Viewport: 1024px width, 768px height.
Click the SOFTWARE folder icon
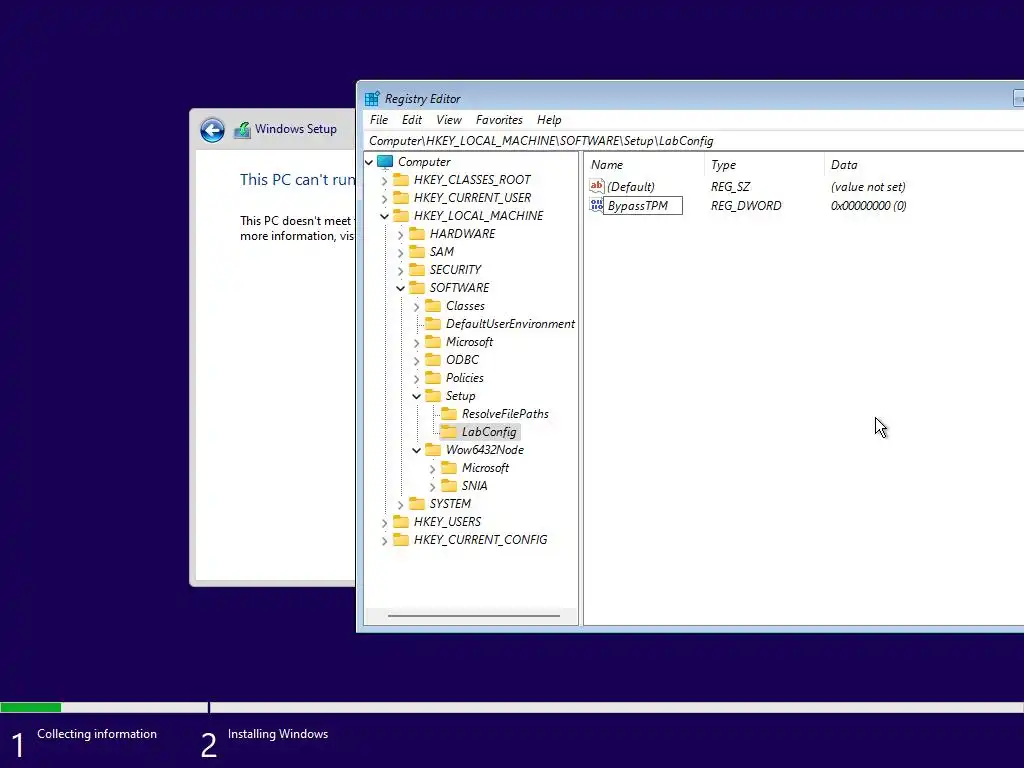coord(417,287)
